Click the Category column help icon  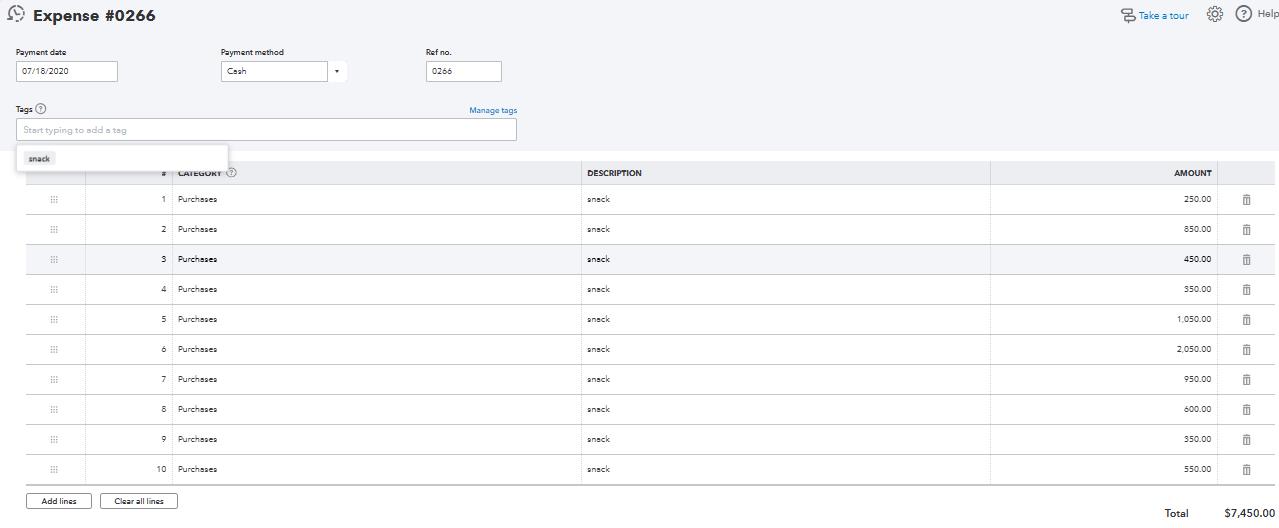(232, 173)
